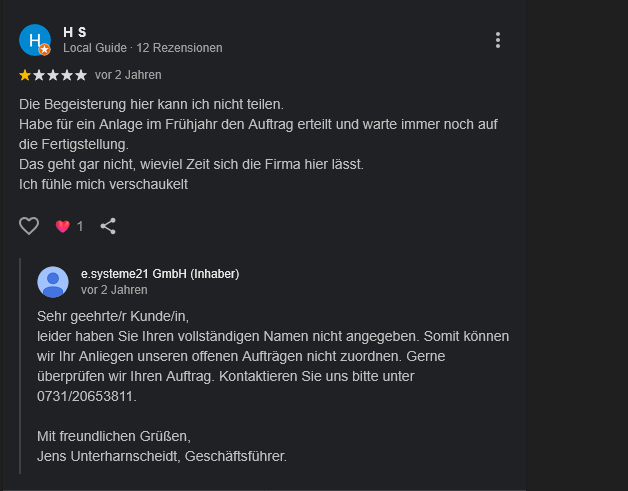Like the review with the outlined heart
Viewport: 628px width, 491px height.
click(x=29, y=226)
